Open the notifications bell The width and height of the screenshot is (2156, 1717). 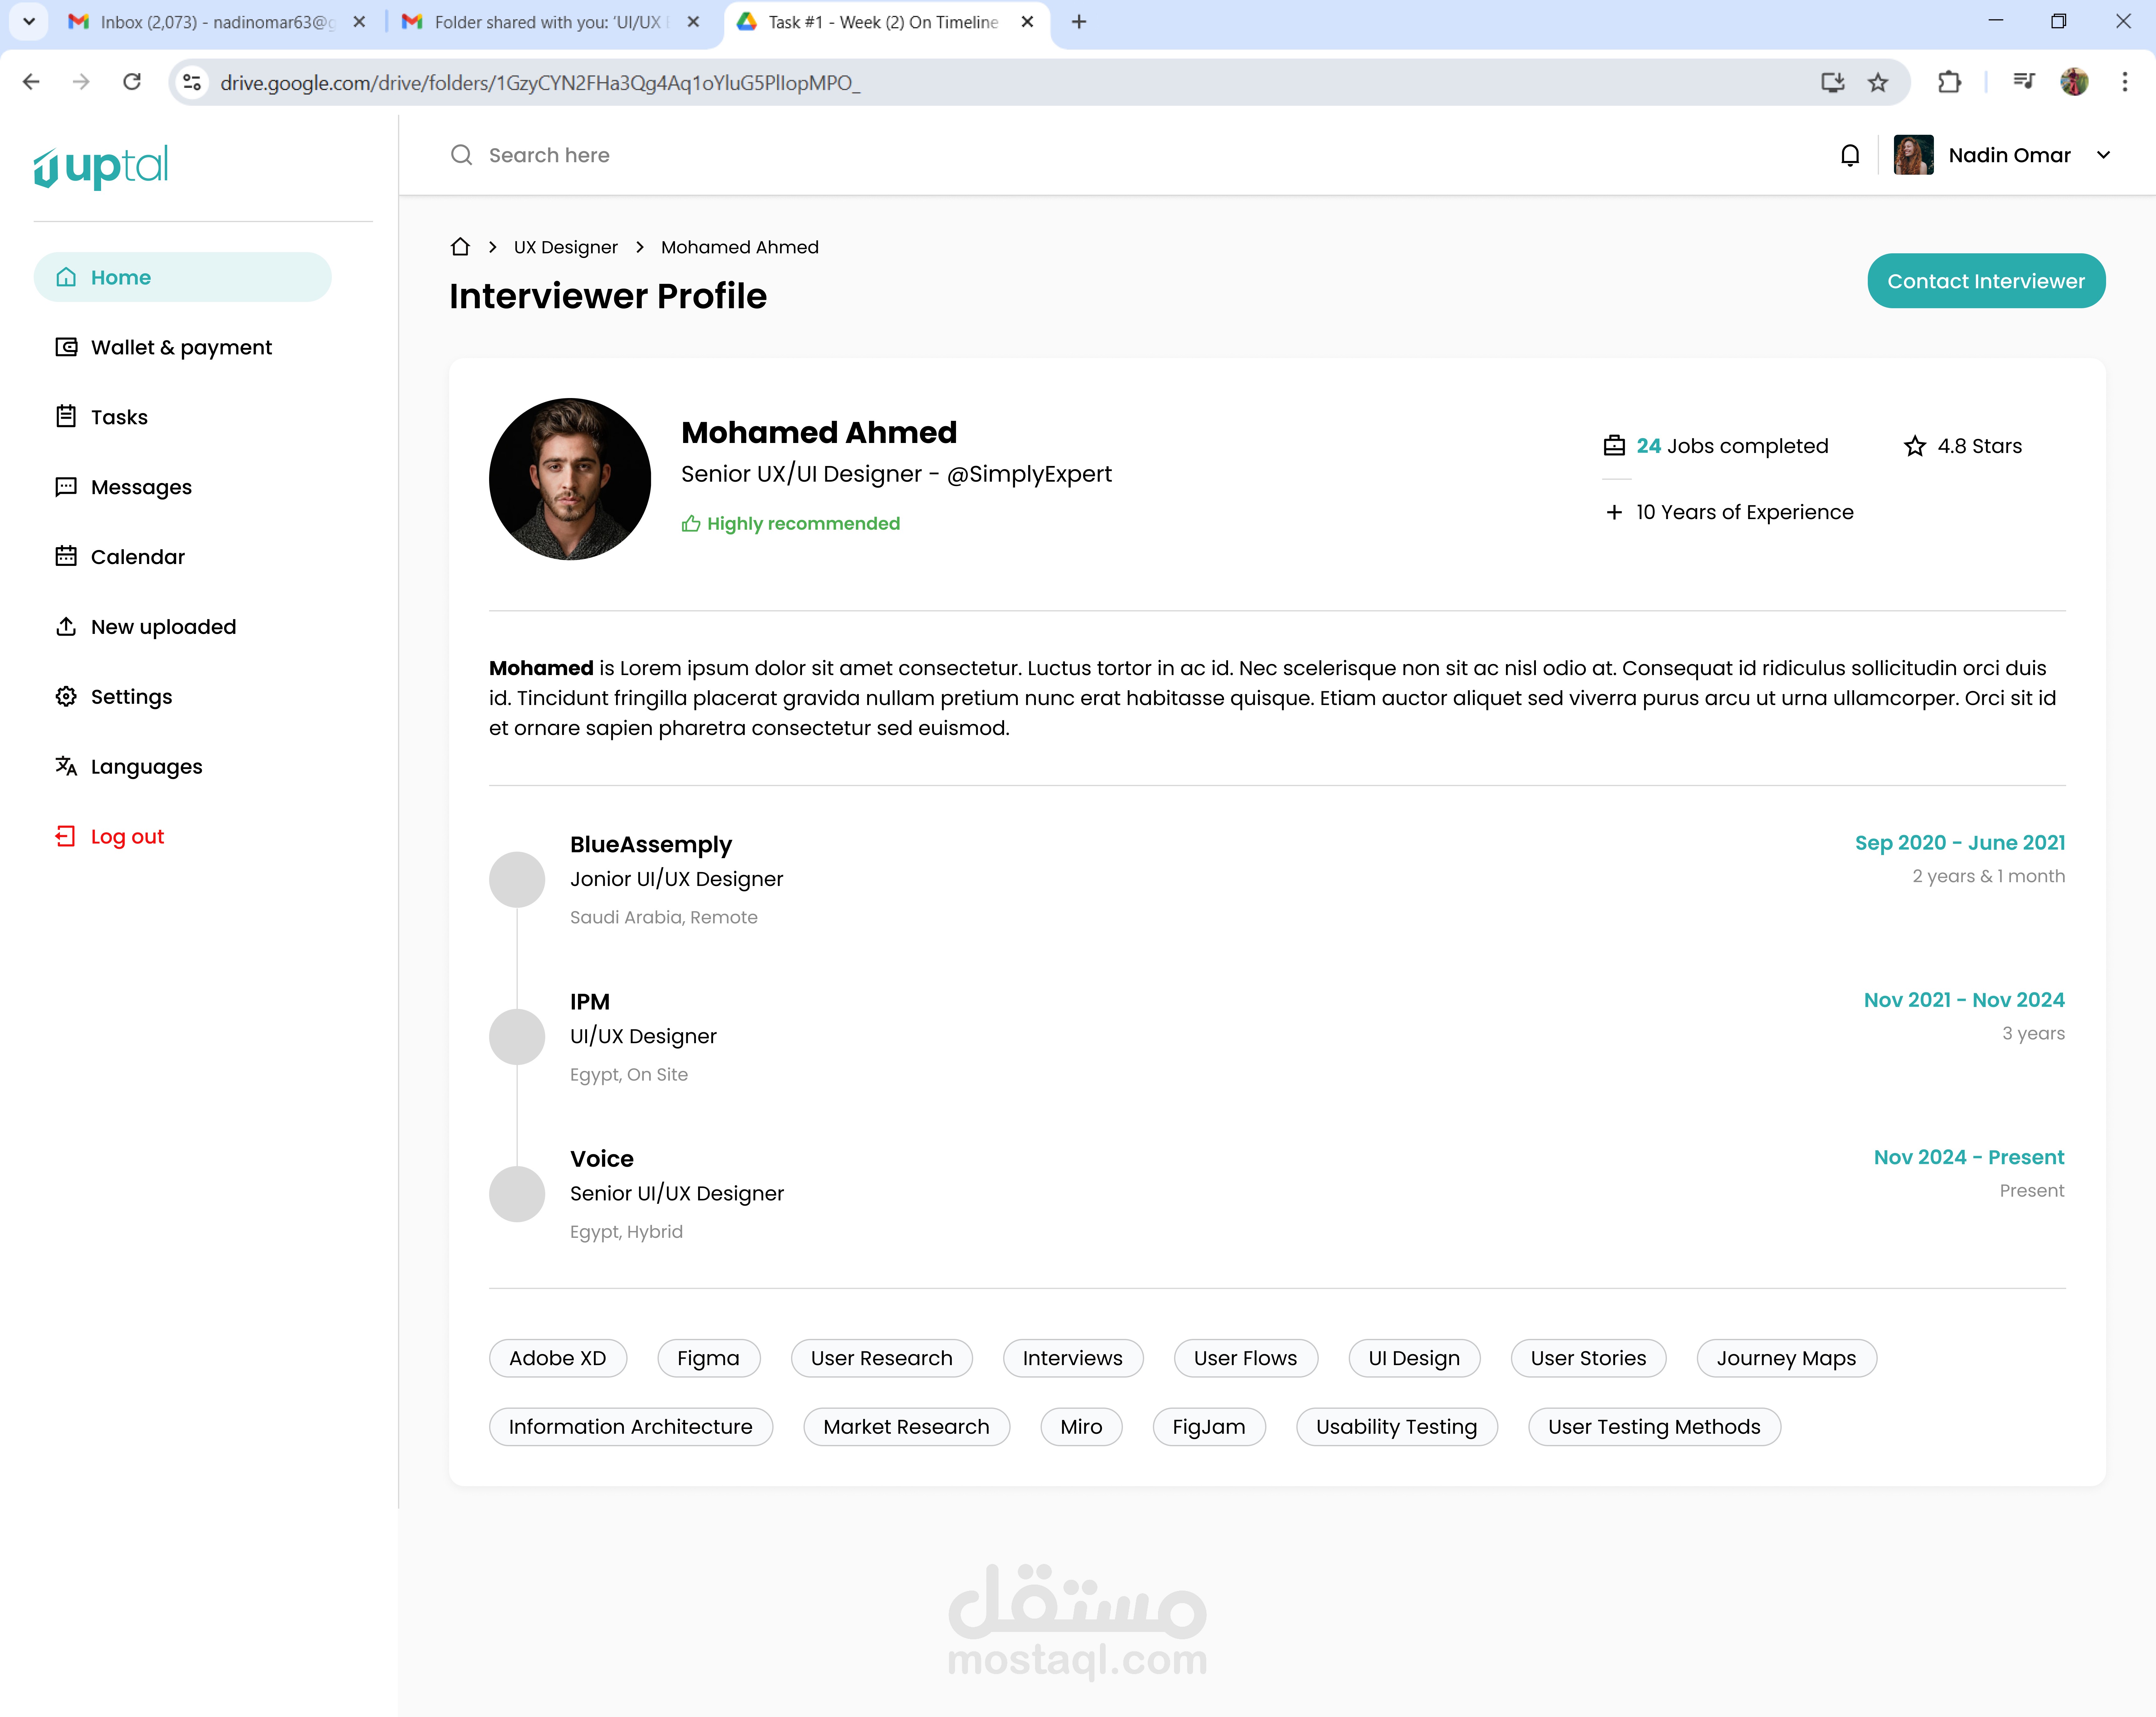(1849, 155)
